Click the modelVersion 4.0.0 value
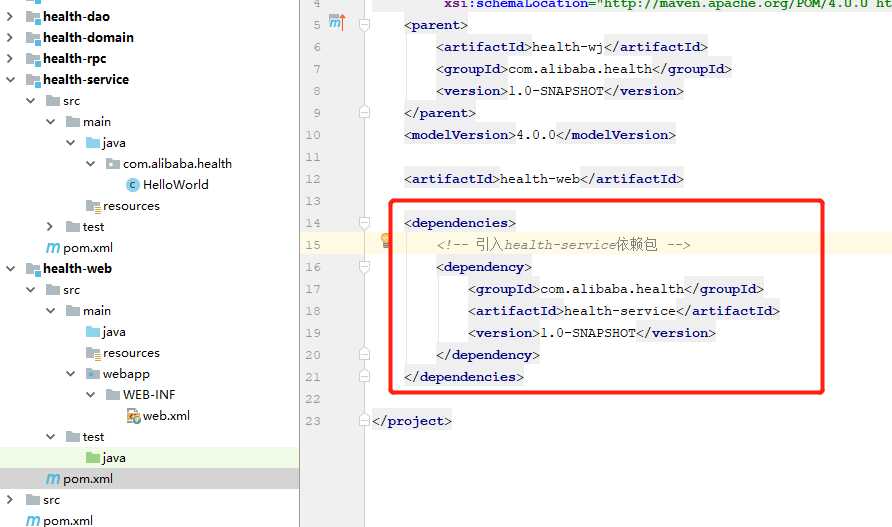 pyautogui.click(x=535, y=135)
